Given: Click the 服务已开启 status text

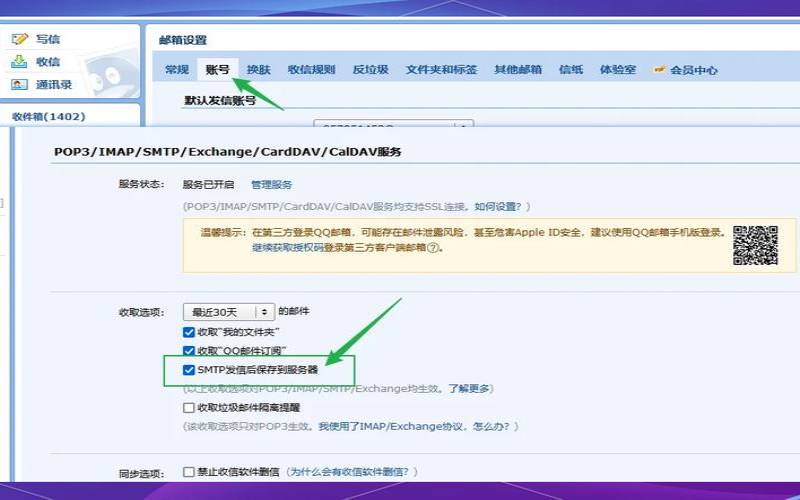Looking at the screenshot, I should 208,185.
